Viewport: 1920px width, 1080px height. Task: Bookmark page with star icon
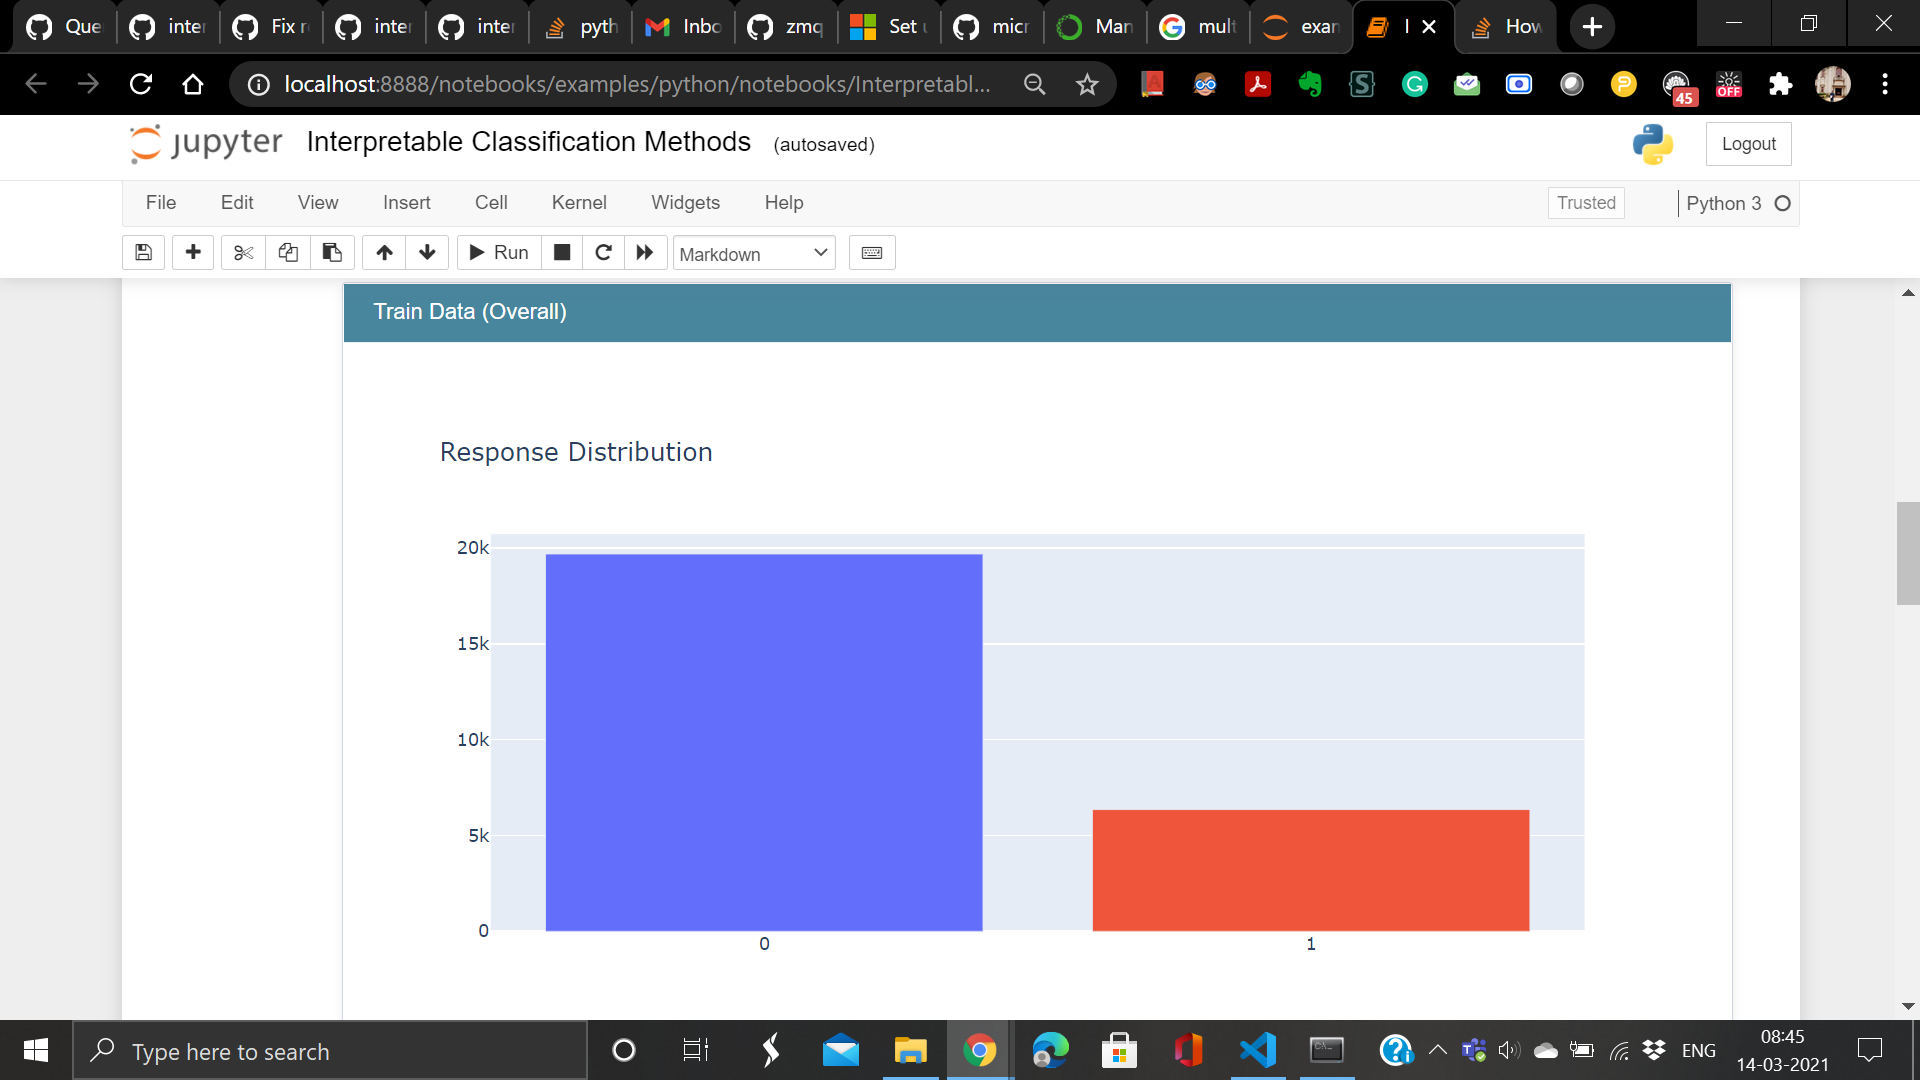(x=1087, y=85)
